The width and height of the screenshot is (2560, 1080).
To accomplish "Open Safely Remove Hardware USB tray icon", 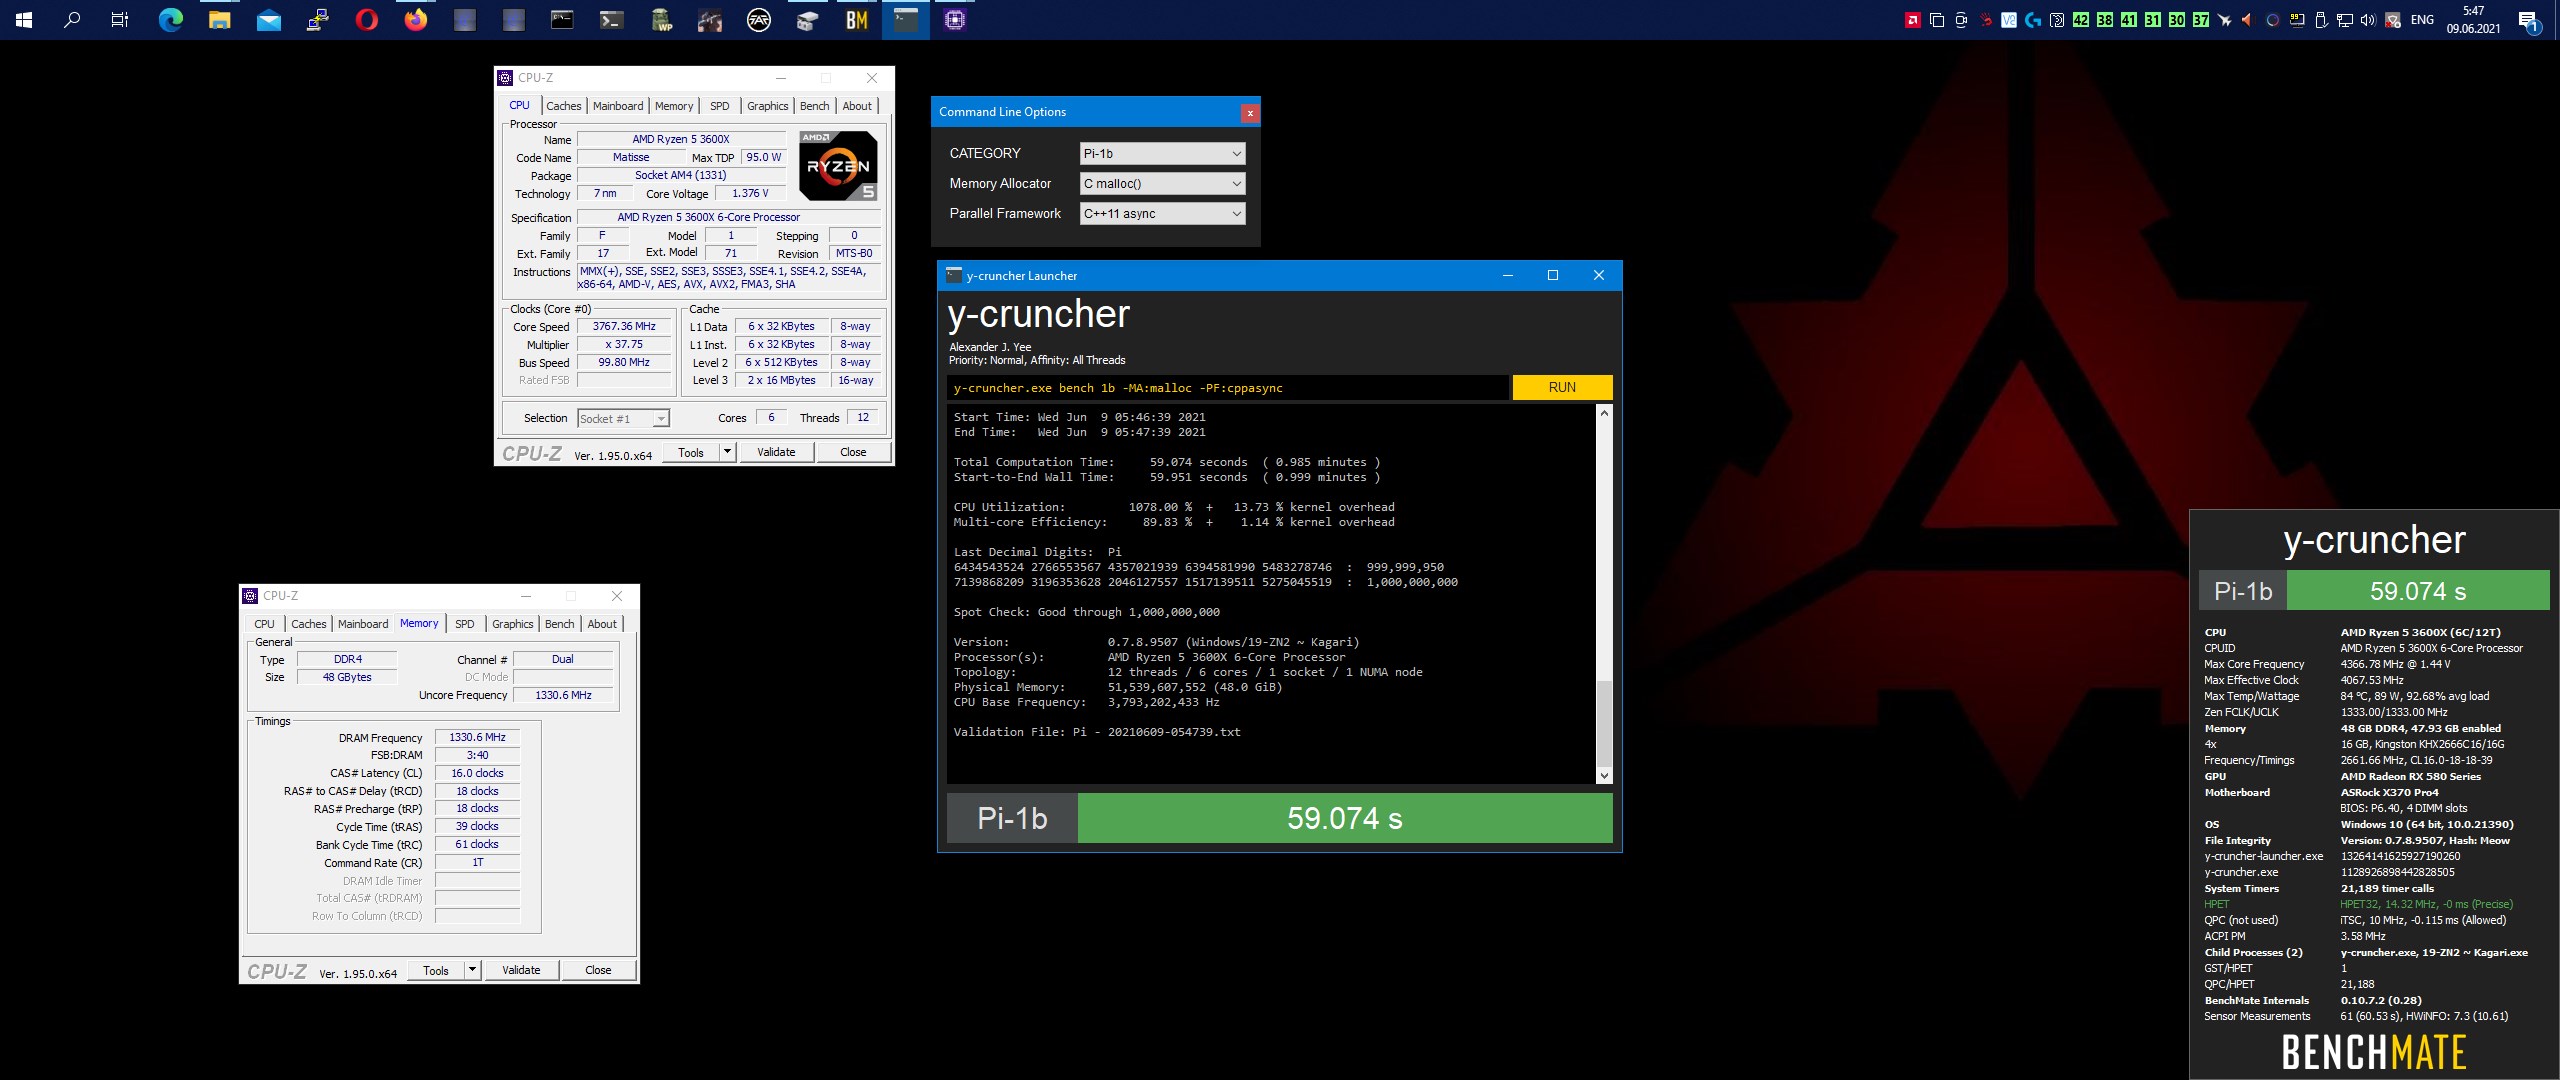I will [x=2320, y=19].
